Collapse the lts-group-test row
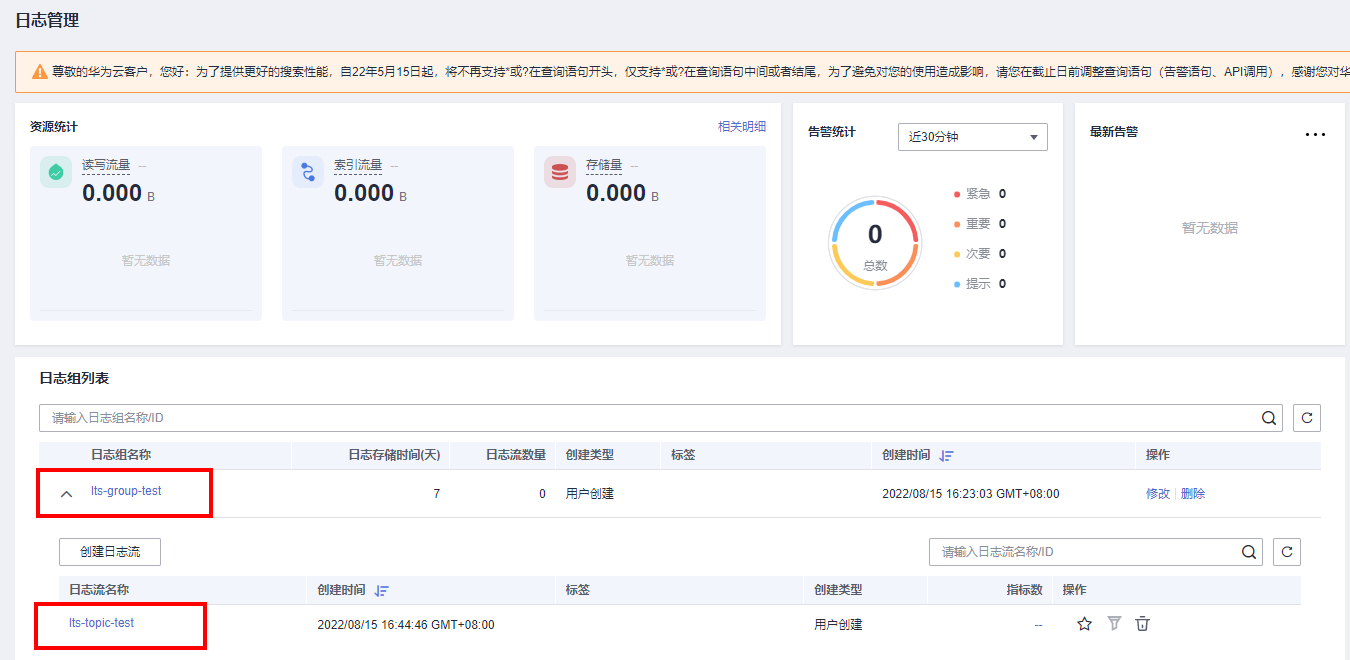 coord(67,494)
